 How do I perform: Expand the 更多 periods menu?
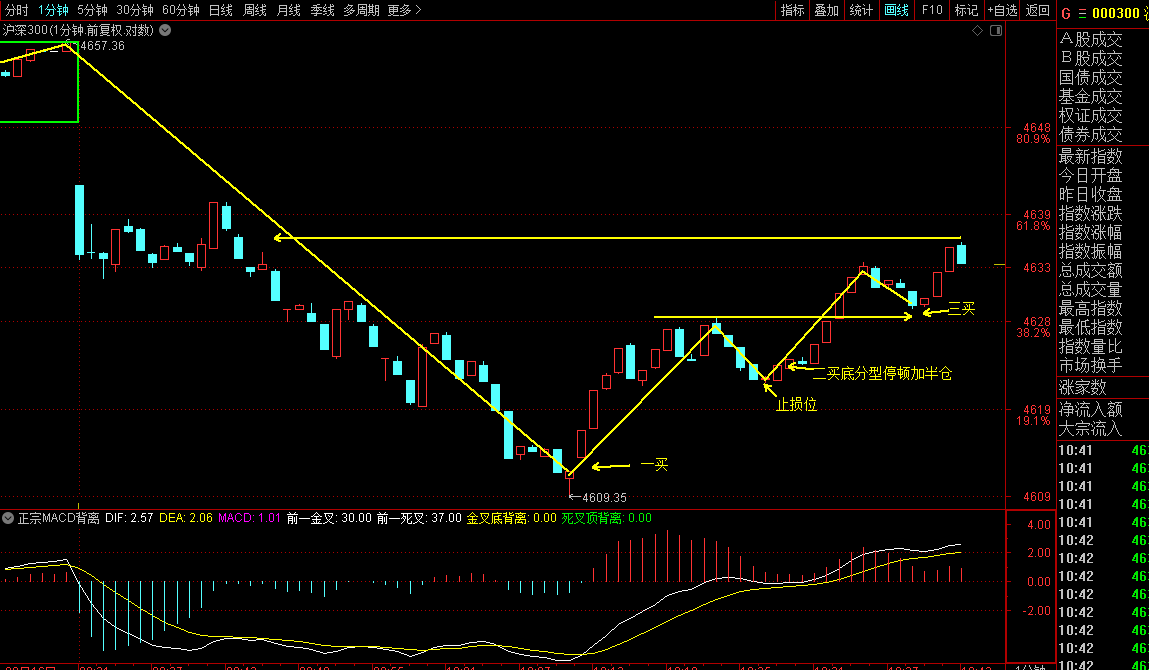point(404,10)
